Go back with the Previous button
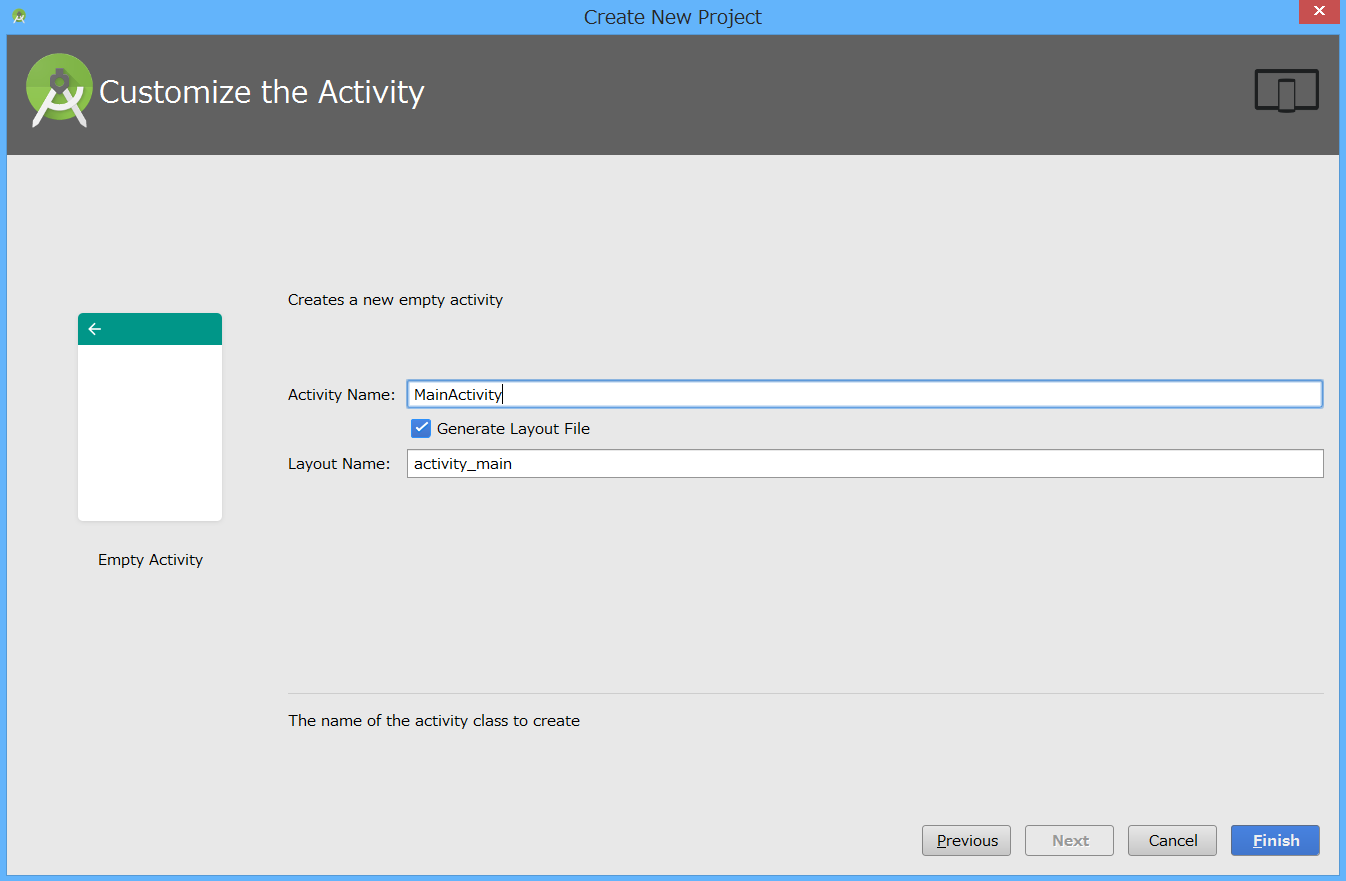The width and height of the screenshot is (1346, 881). tap(966, 841)
